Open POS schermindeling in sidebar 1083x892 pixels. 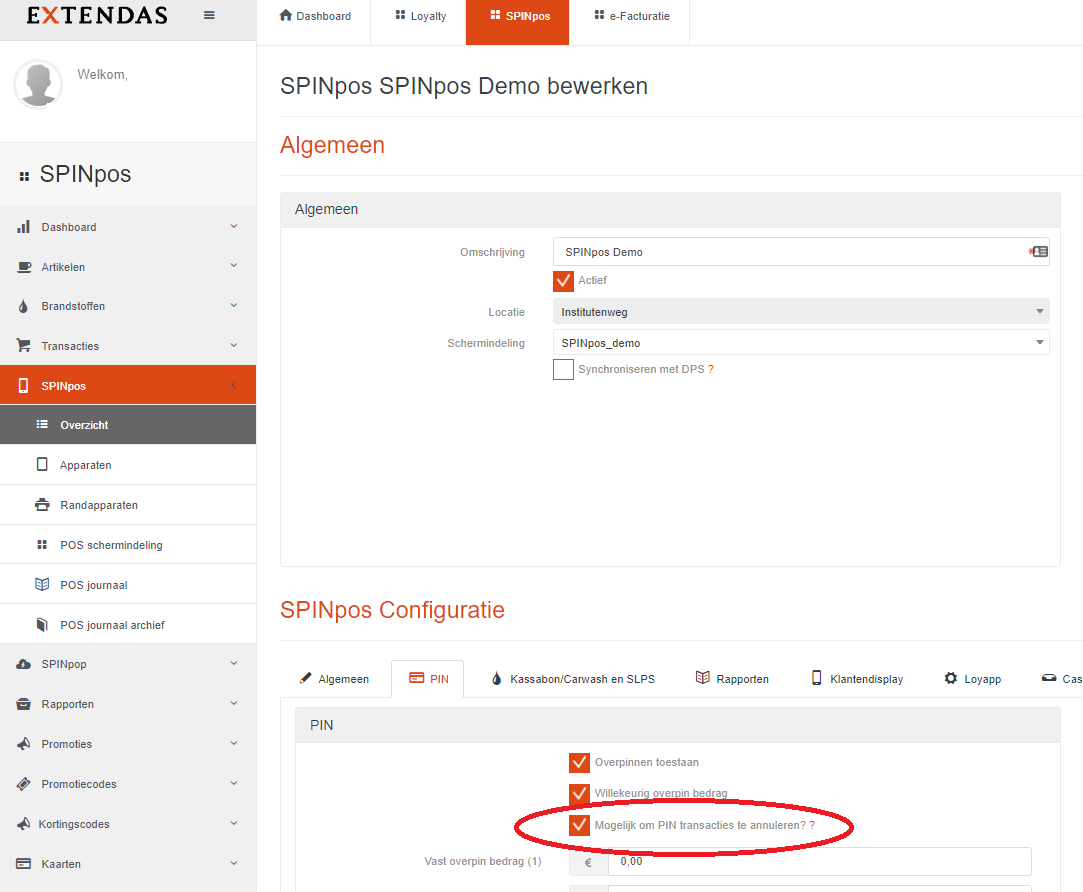point(128,545)
